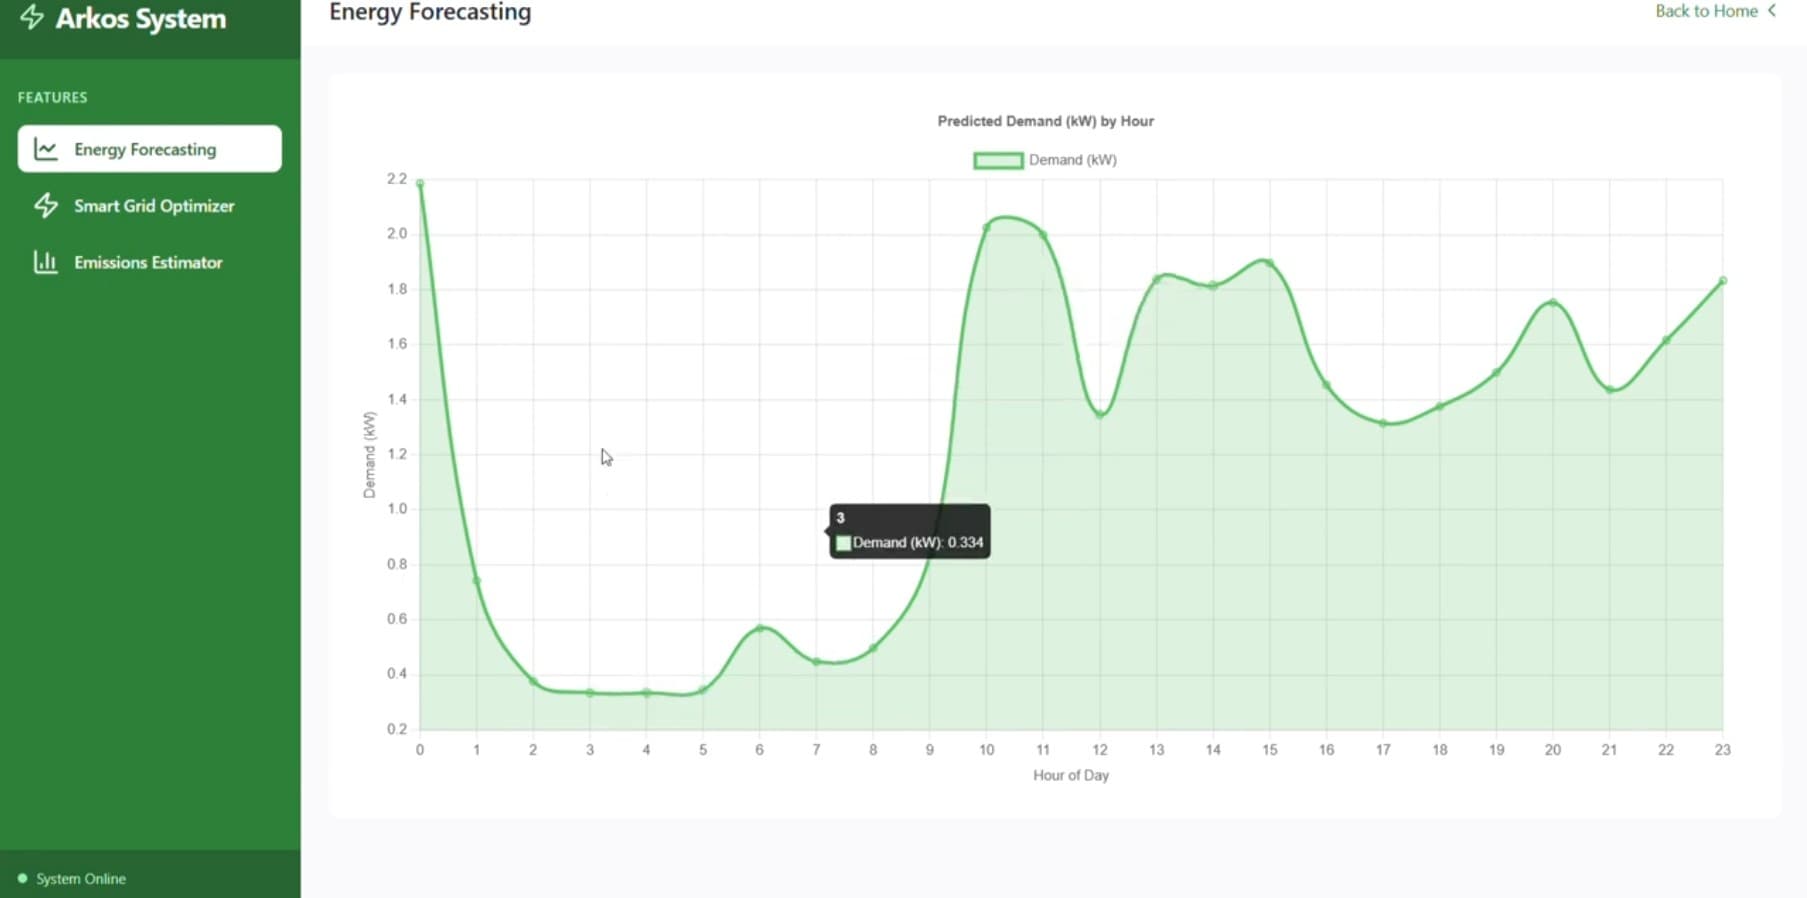Follow the Back to Home link
Screen dimensions: 1807x898
[x=1706, y=11]
